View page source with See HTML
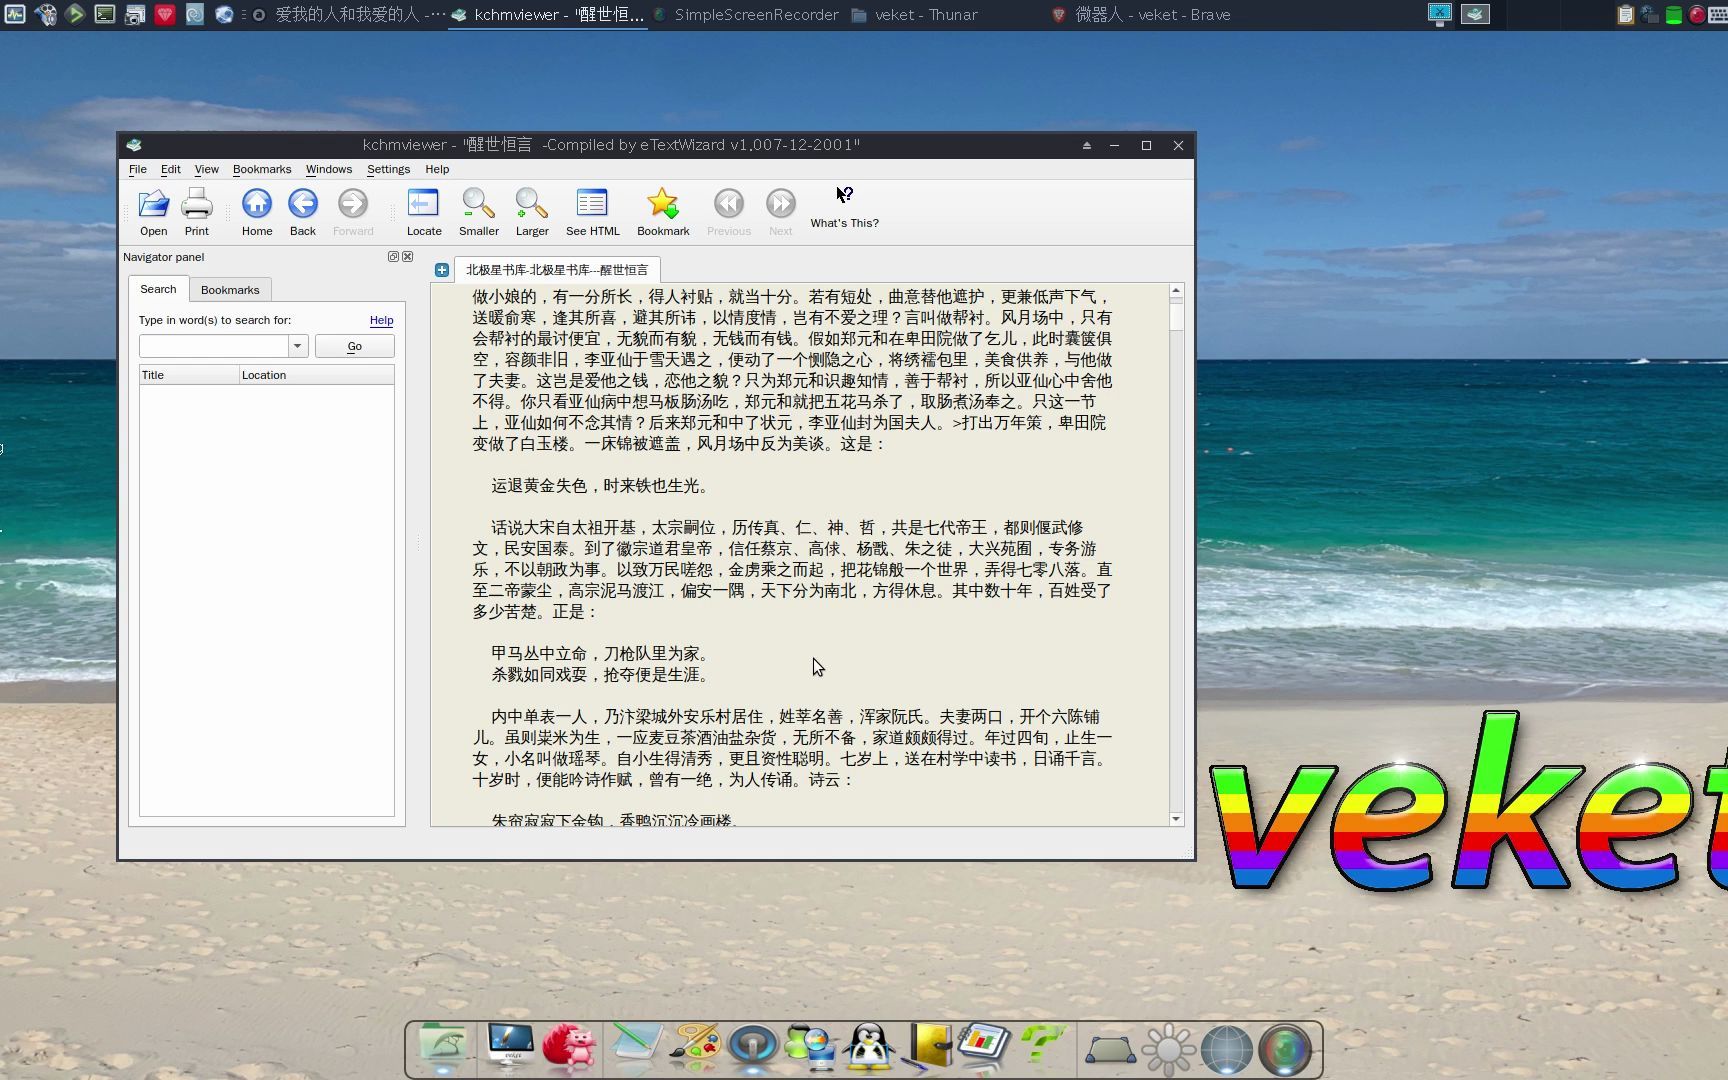Viewport: 1728px width, 1080px height. tap(593, 212)
